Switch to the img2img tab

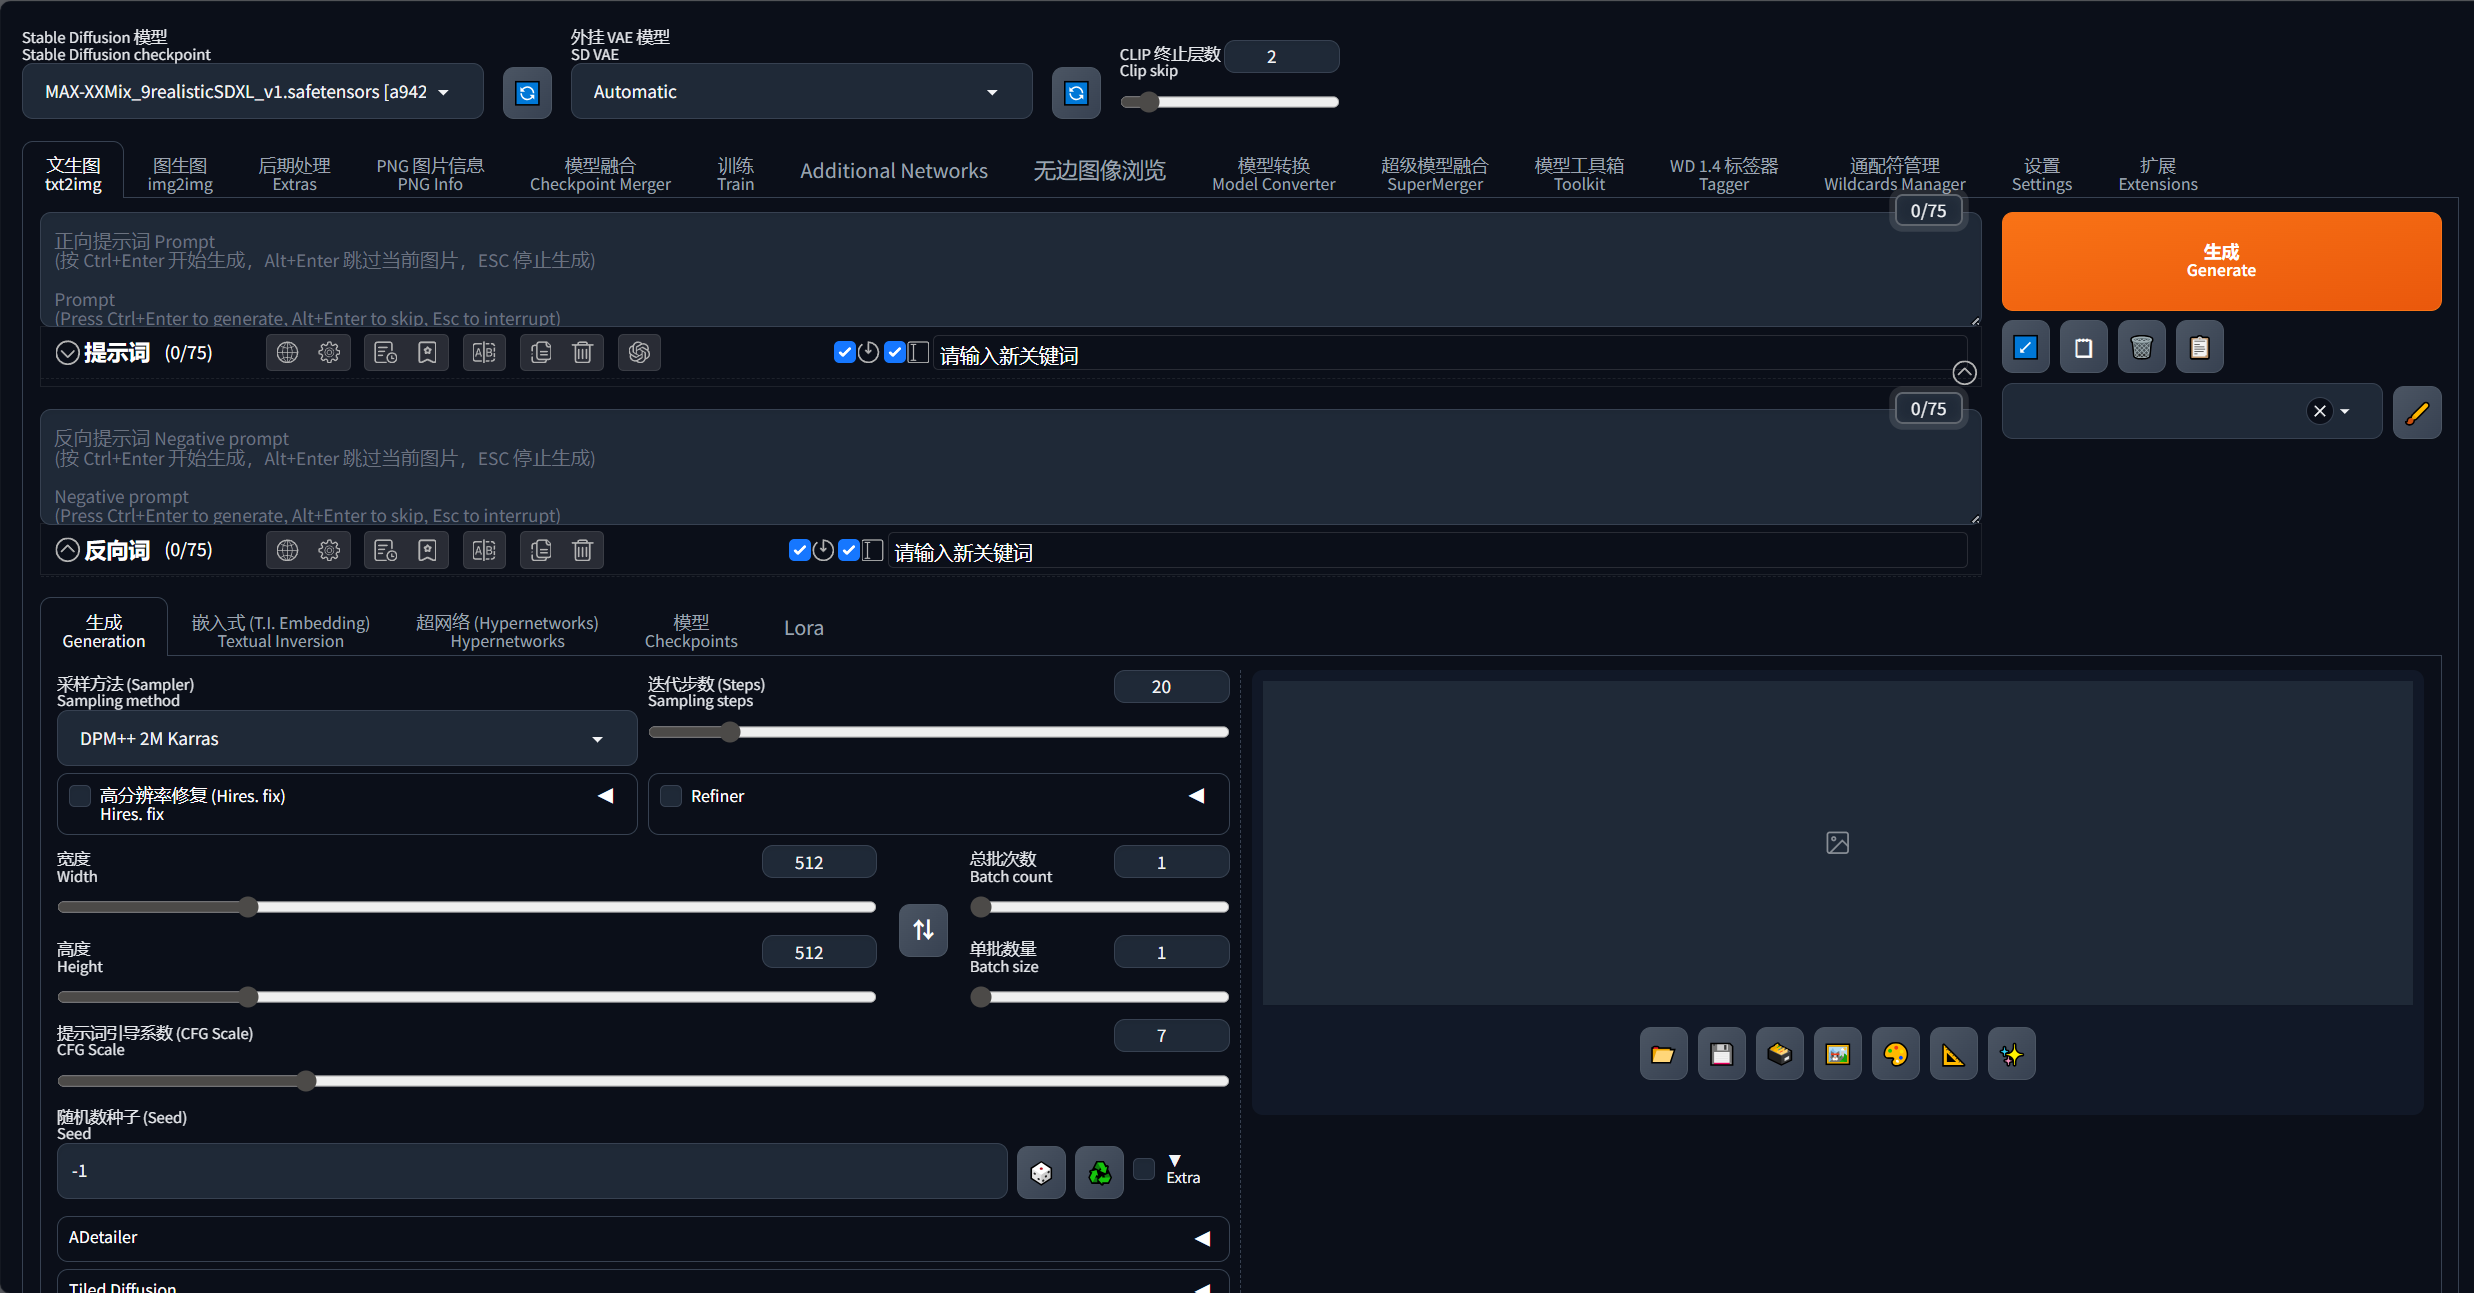pos(180,174)
